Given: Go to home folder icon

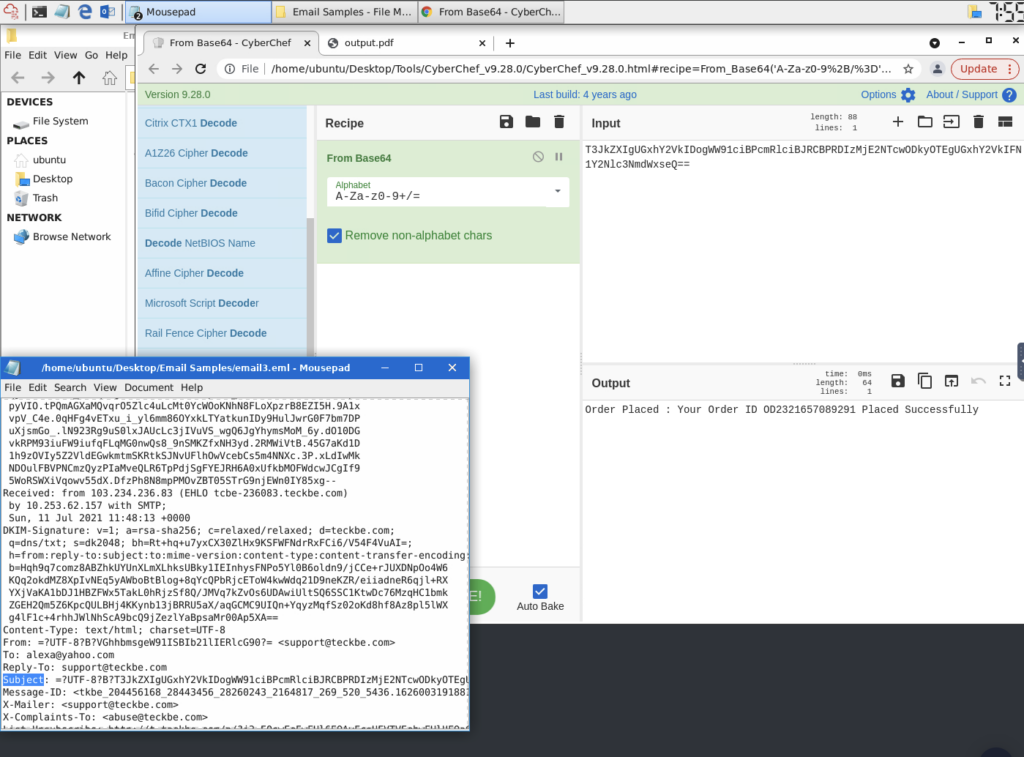Looking at the screenshot, I should coord(109,78).
